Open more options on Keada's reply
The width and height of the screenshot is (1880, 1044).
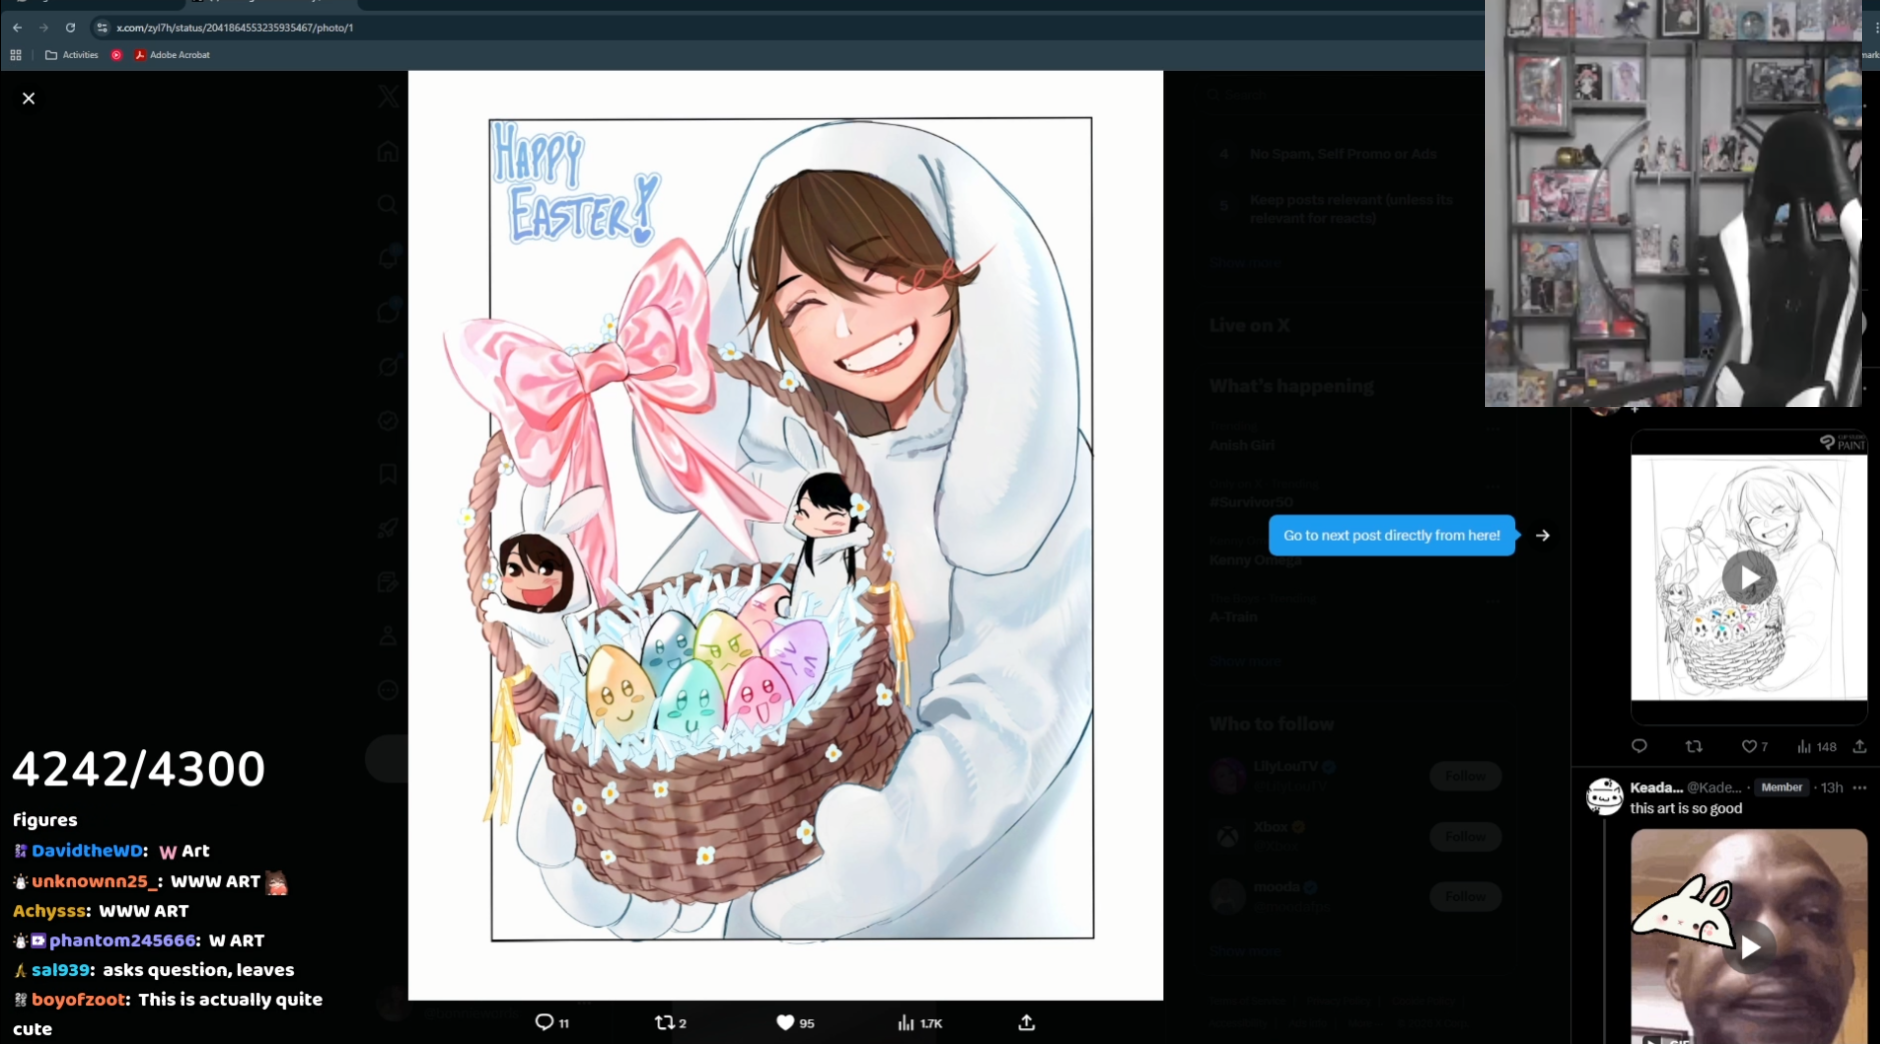[x=1860, y=787]
